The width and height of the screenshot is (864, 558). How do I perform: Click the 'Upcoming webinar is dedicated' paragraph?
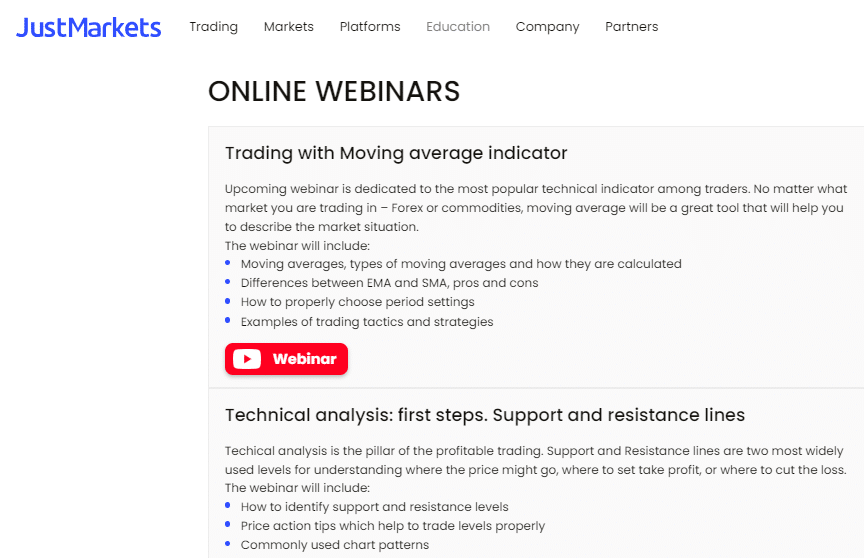[536, 208]
